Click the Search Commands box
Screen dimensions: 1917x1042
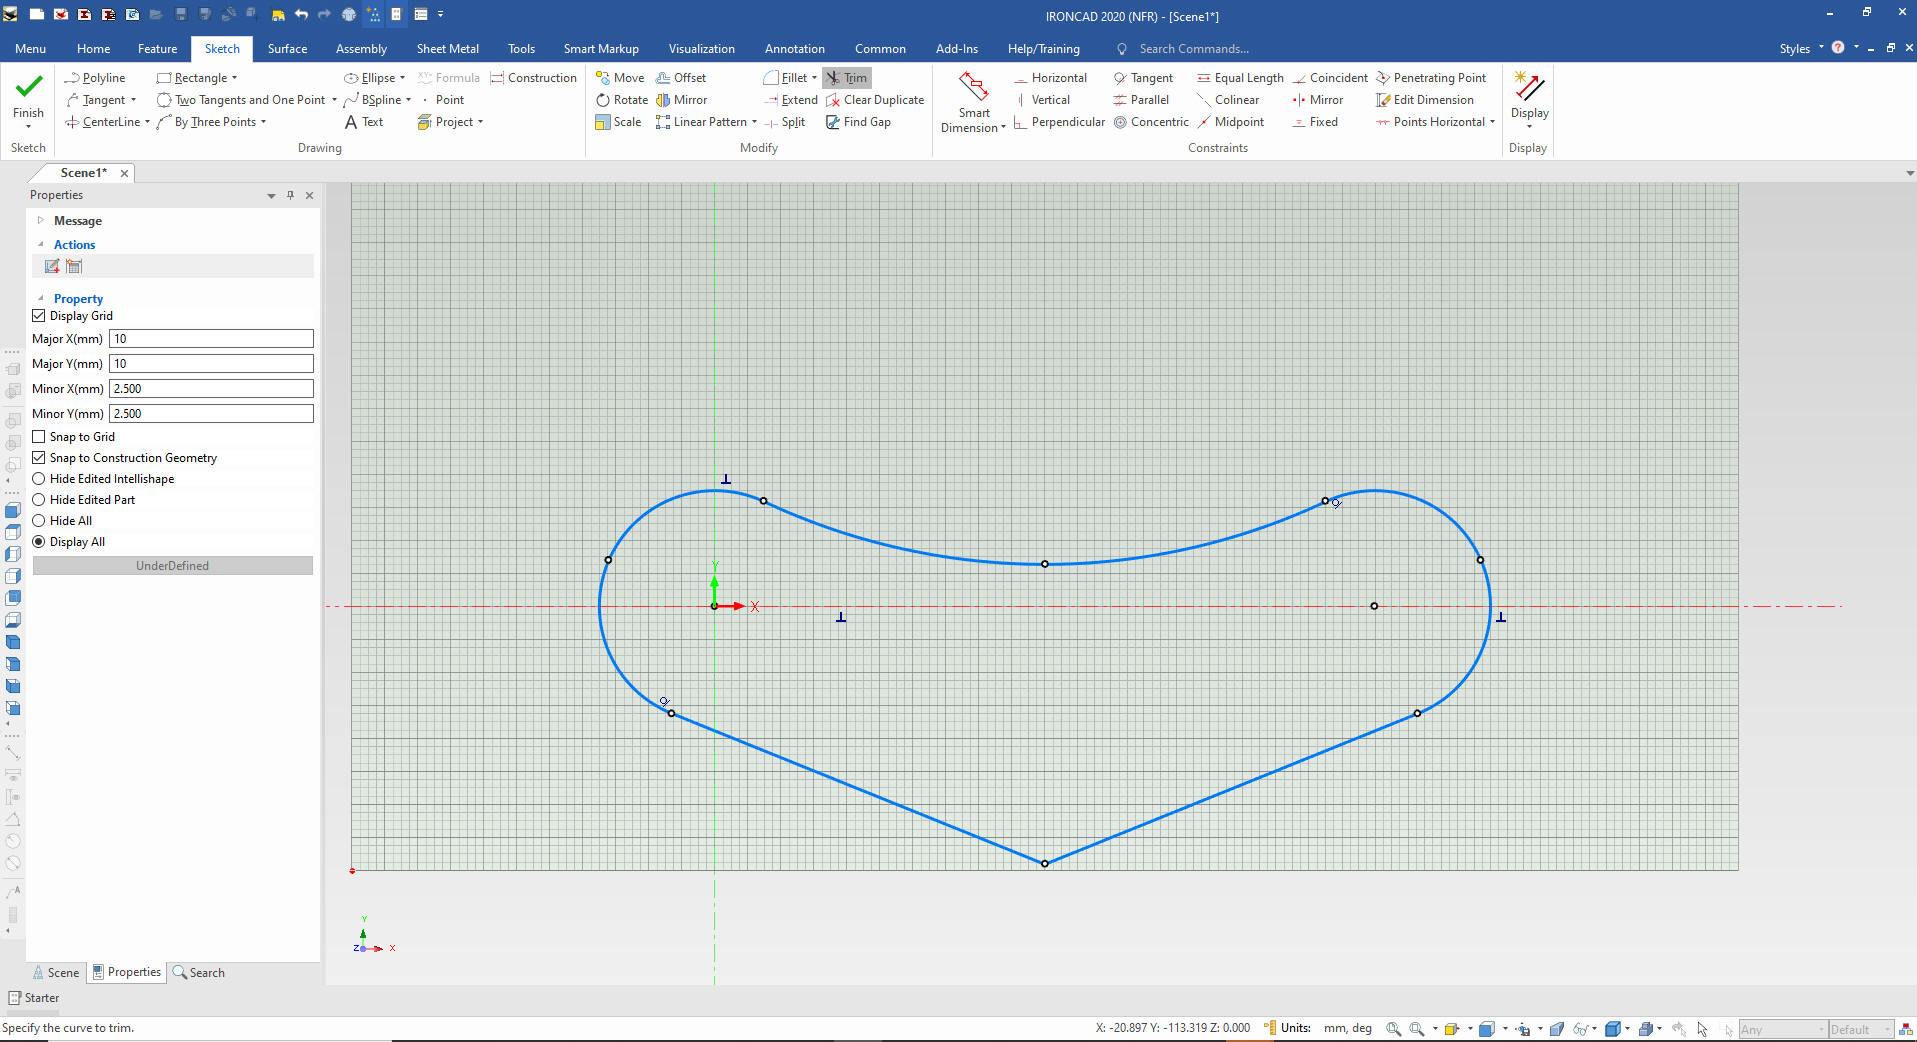[1192, 48]
